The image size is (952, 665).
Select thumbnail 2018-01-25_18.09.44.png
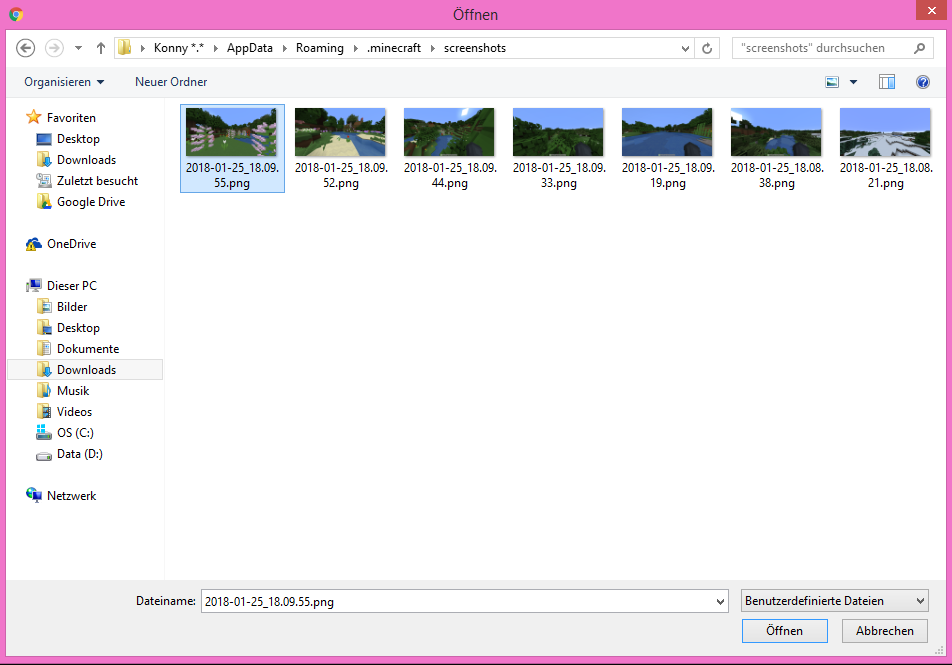point(450,148)
